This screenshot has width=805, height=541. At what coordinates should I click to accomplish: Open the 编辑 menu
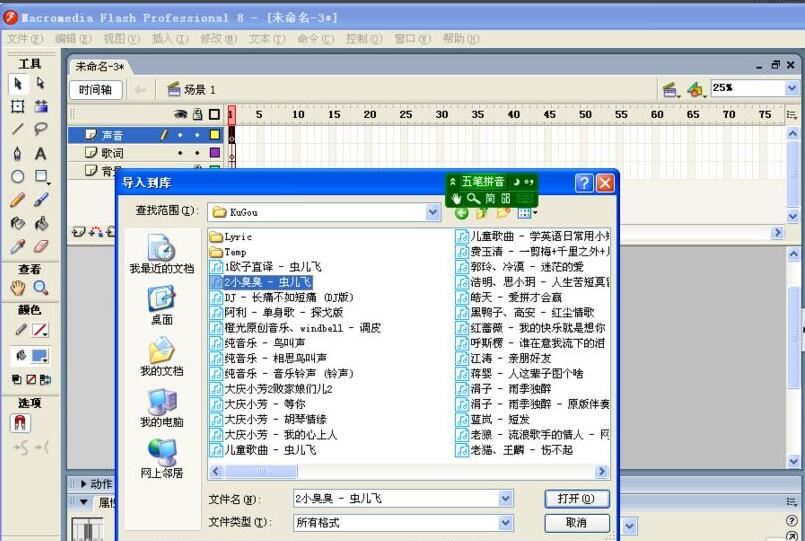[x=73, y=38]
